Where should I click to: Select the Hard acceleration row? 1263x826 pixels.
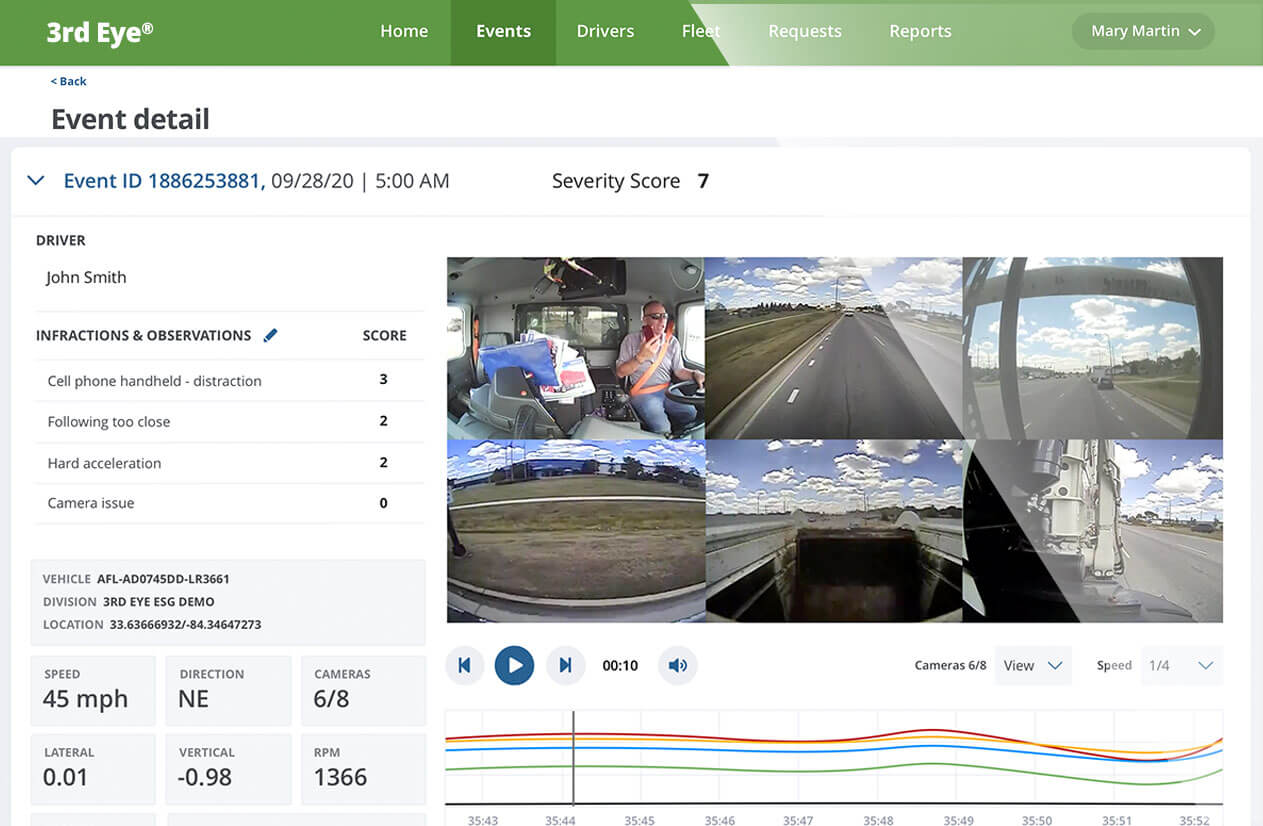pos(228,463)
